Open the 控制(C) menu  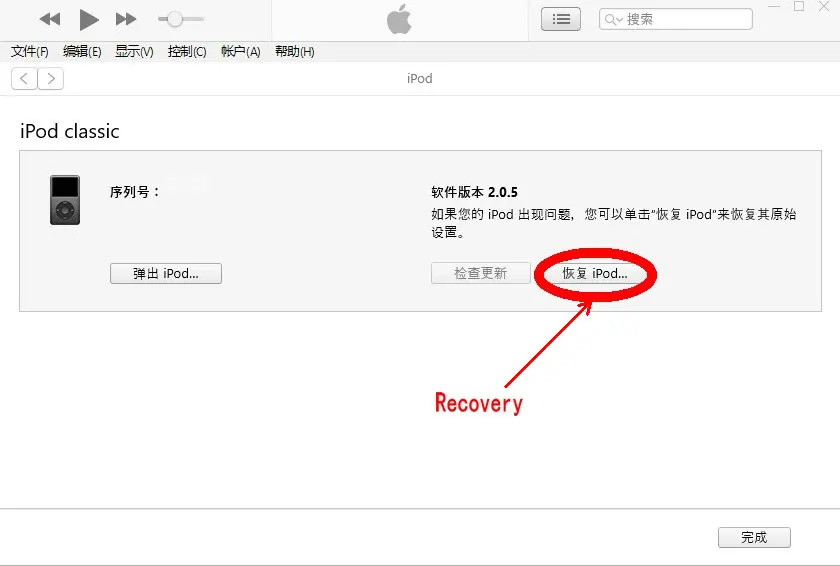(187, 51)
